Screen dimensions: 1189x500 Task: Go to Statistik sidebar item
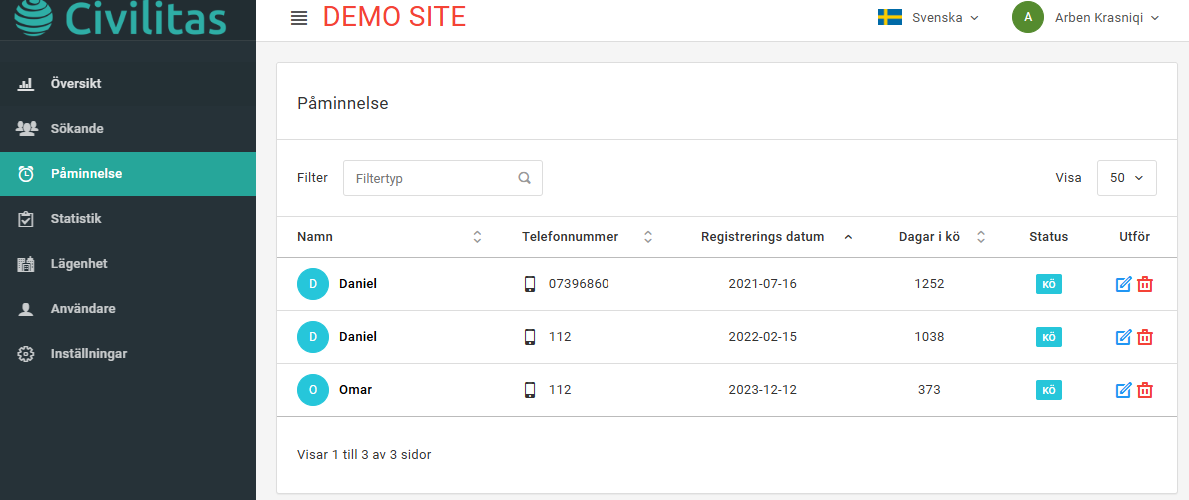coord(76,219)
